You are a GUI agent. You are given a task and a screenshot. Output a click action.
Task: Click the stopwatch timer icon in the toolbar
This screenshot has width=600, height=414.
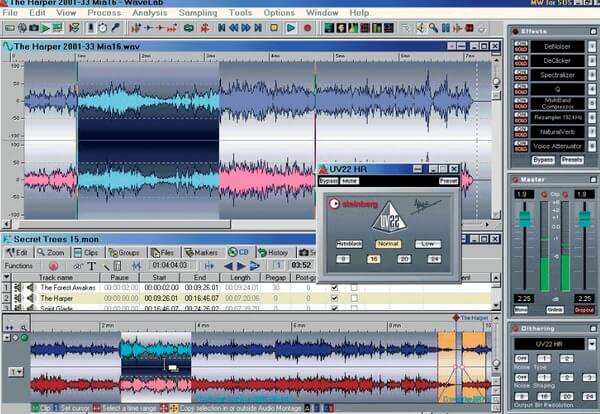[x=102, y=28]
